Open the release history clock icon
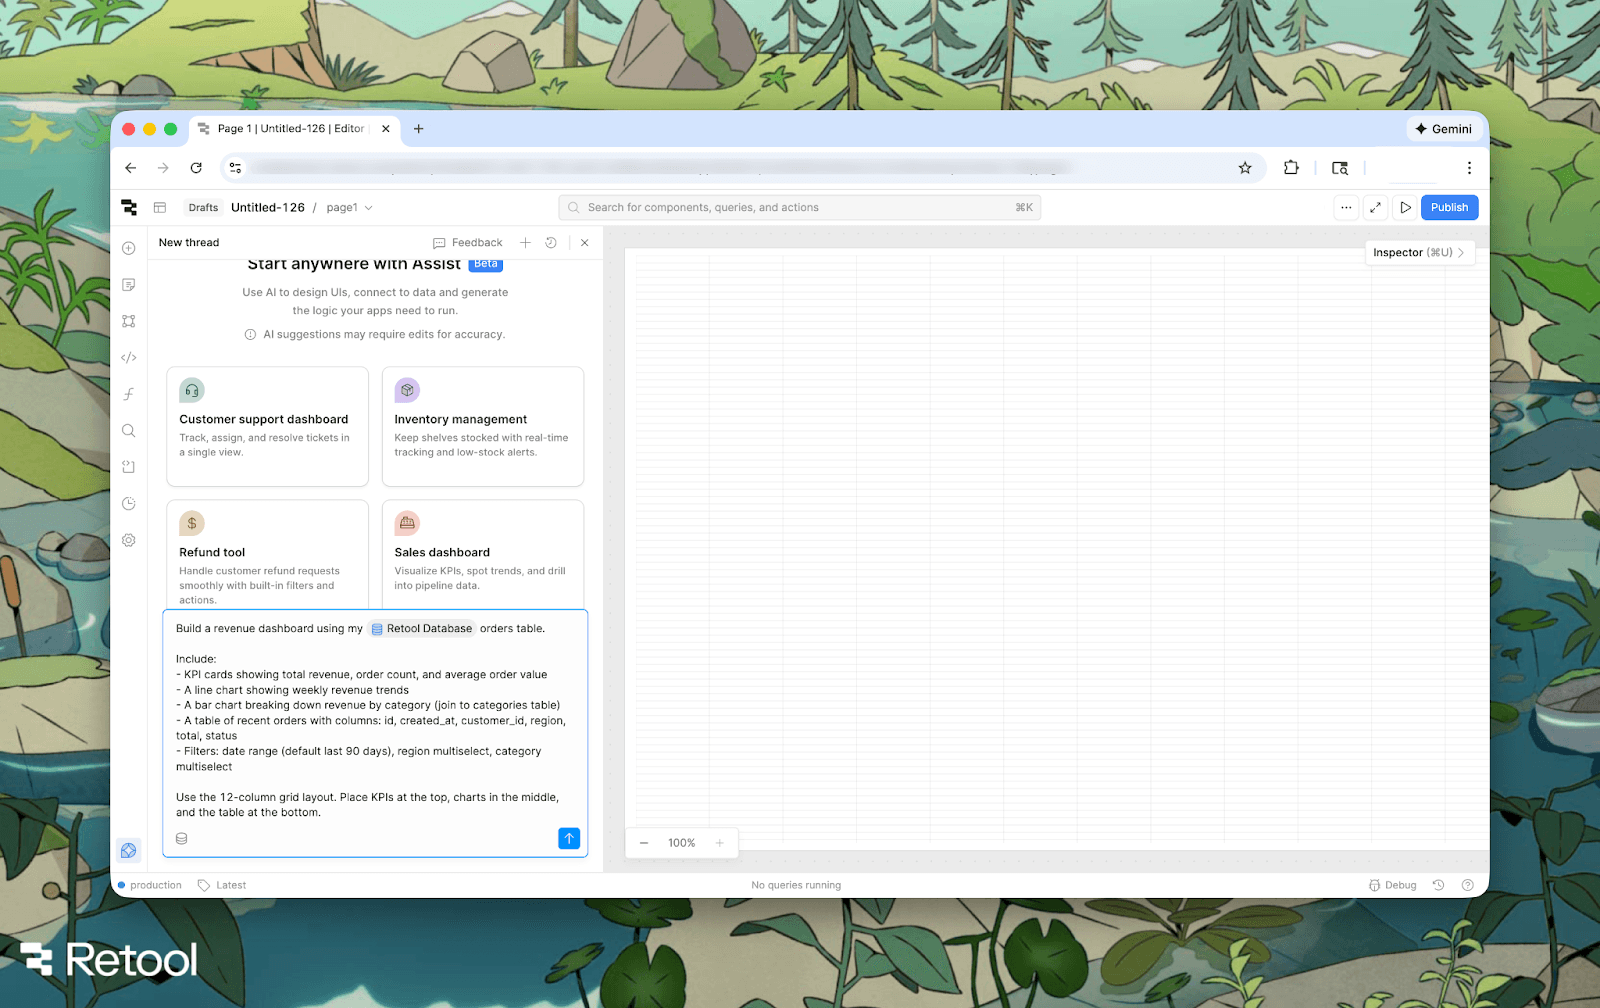The width and height of the screenshot is (1600, 1008). pos(128,503)
